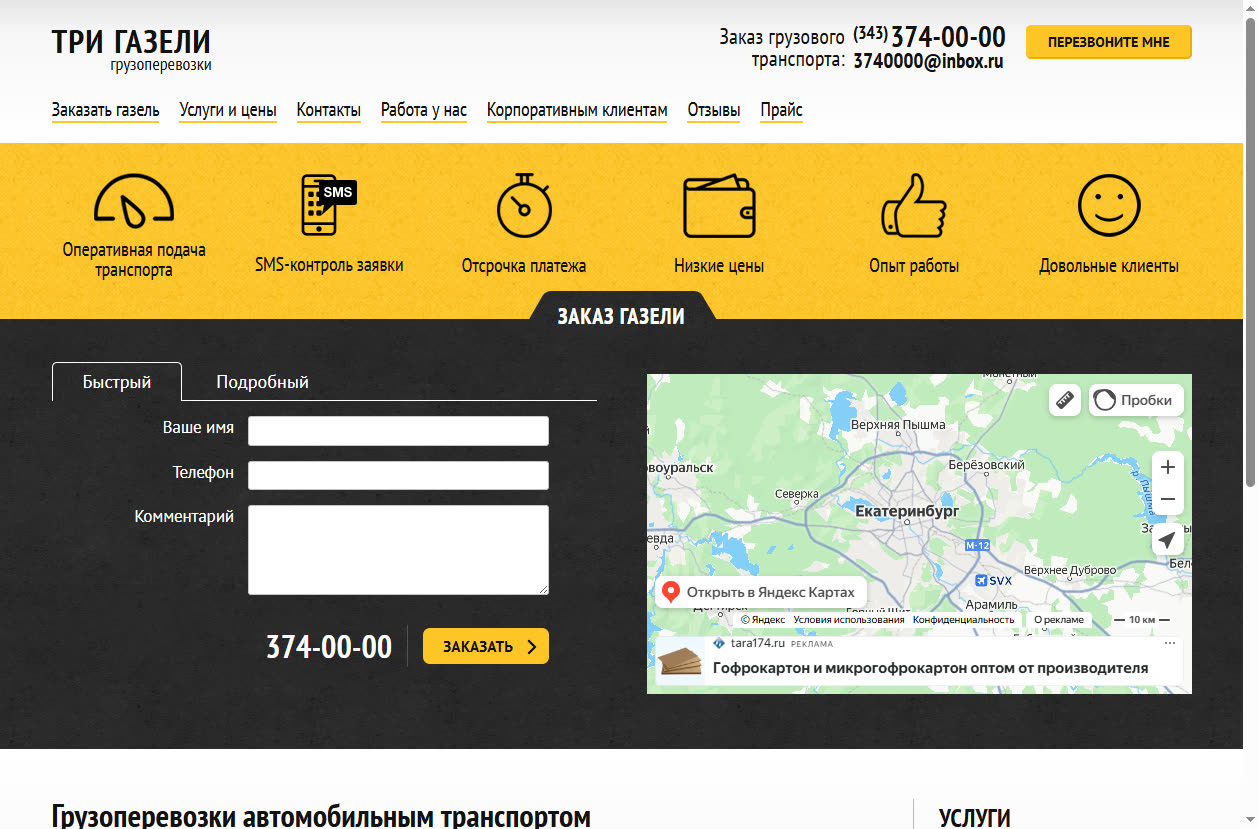1258x829 pixels.
Task: Click the wallet low prices icon
Action: click(719, 206)
